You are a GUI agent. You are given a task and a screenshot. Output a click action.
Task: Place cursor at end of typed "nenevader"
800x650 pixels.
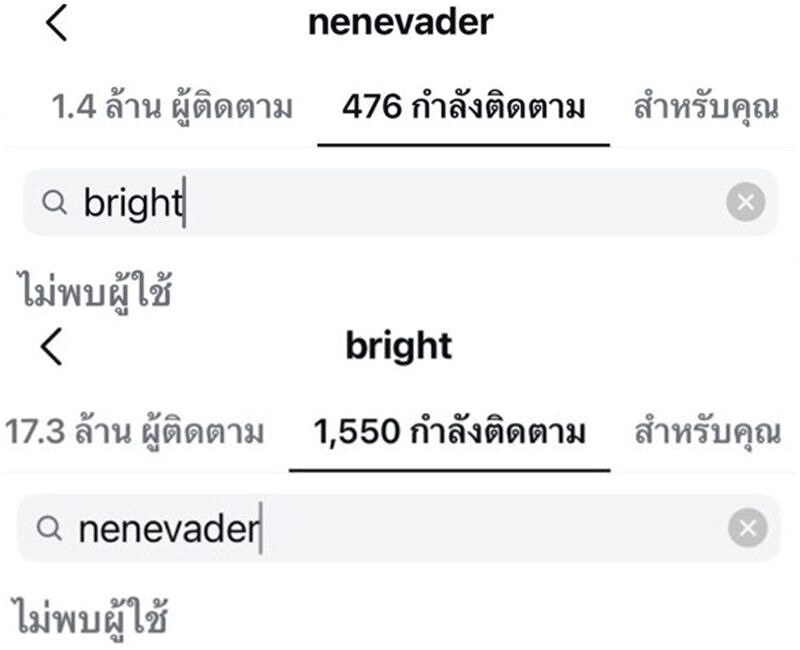259,529
